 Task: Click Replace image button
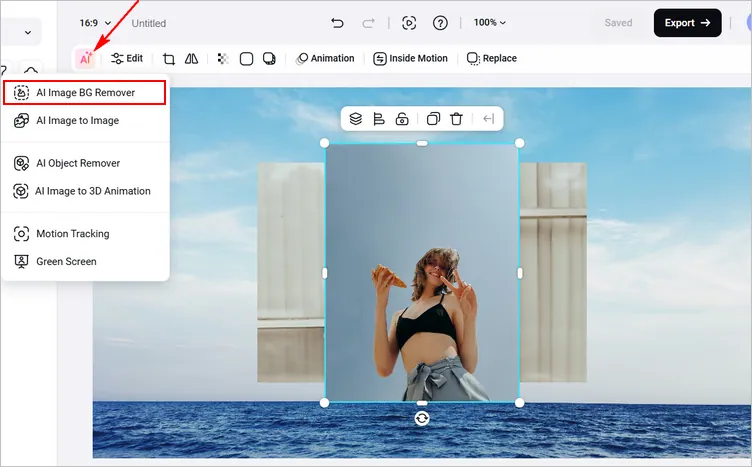[x=492, y=58]
